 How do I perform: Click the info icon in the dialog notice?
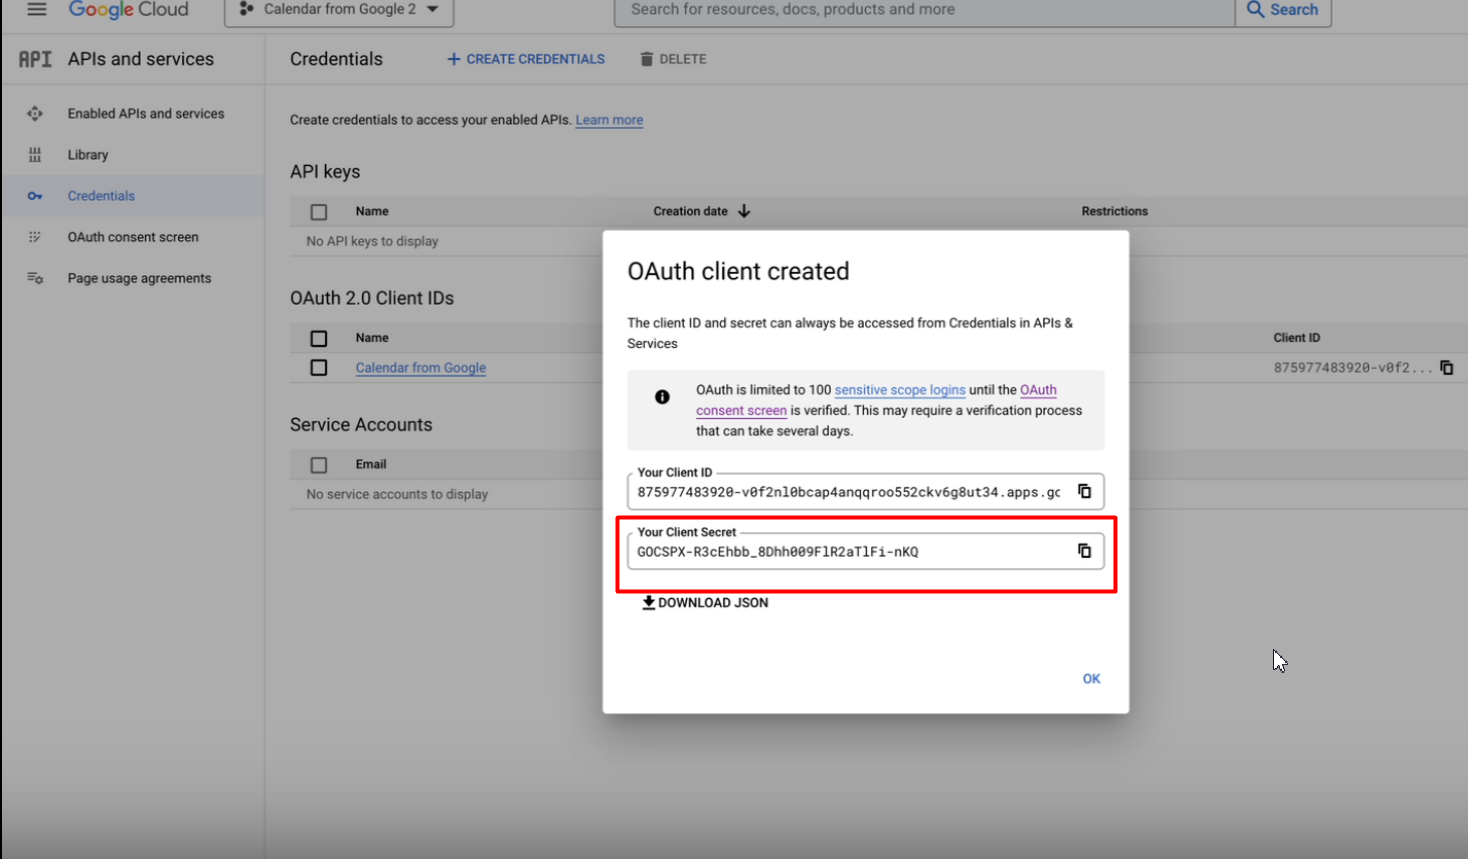pyautogui.click(x=662, y=397)
